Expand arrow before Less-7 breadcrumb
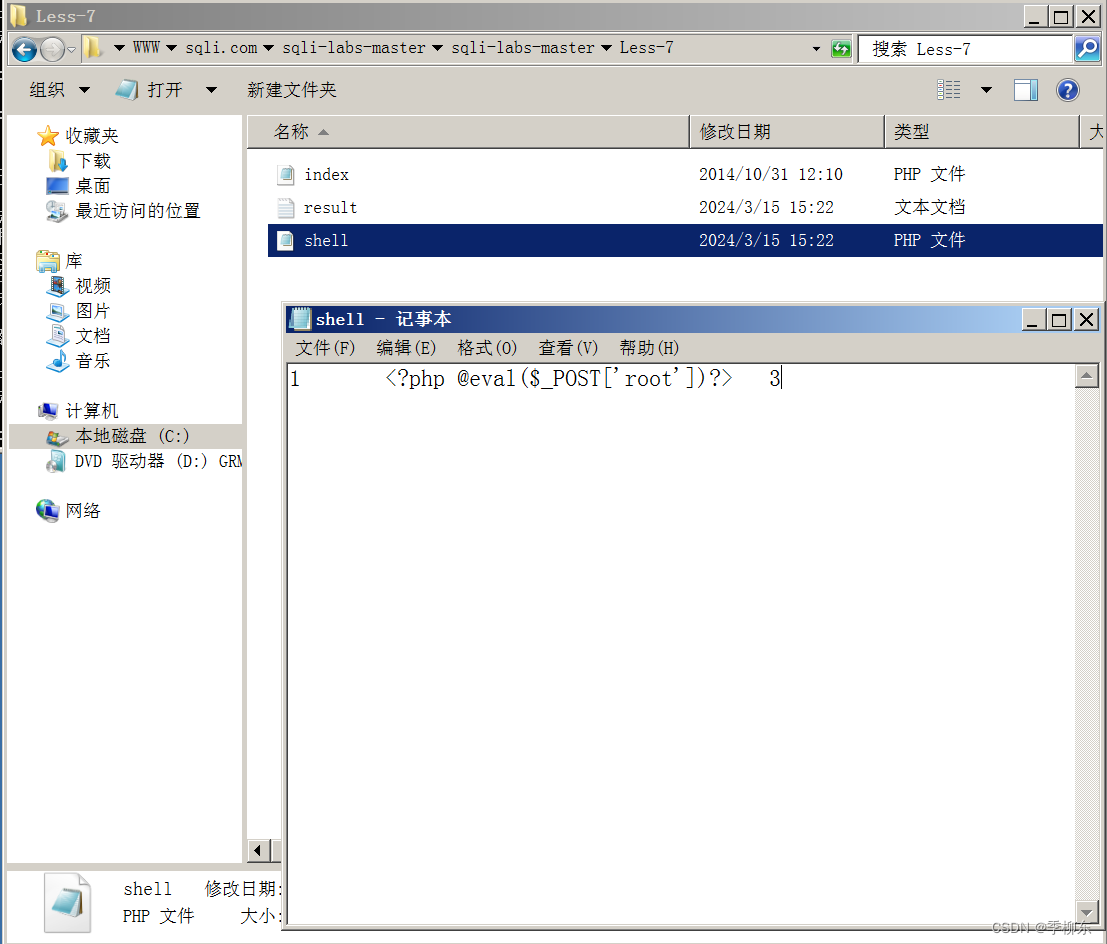Image resolution: width=1107 pixels, height=944 pixels. (x=606, y=48)
